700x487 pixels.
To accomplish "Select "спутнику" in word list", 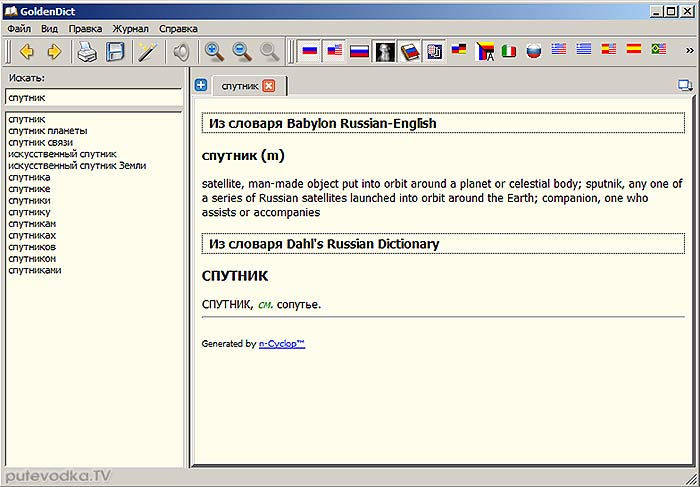I will [x=29, y=212].
